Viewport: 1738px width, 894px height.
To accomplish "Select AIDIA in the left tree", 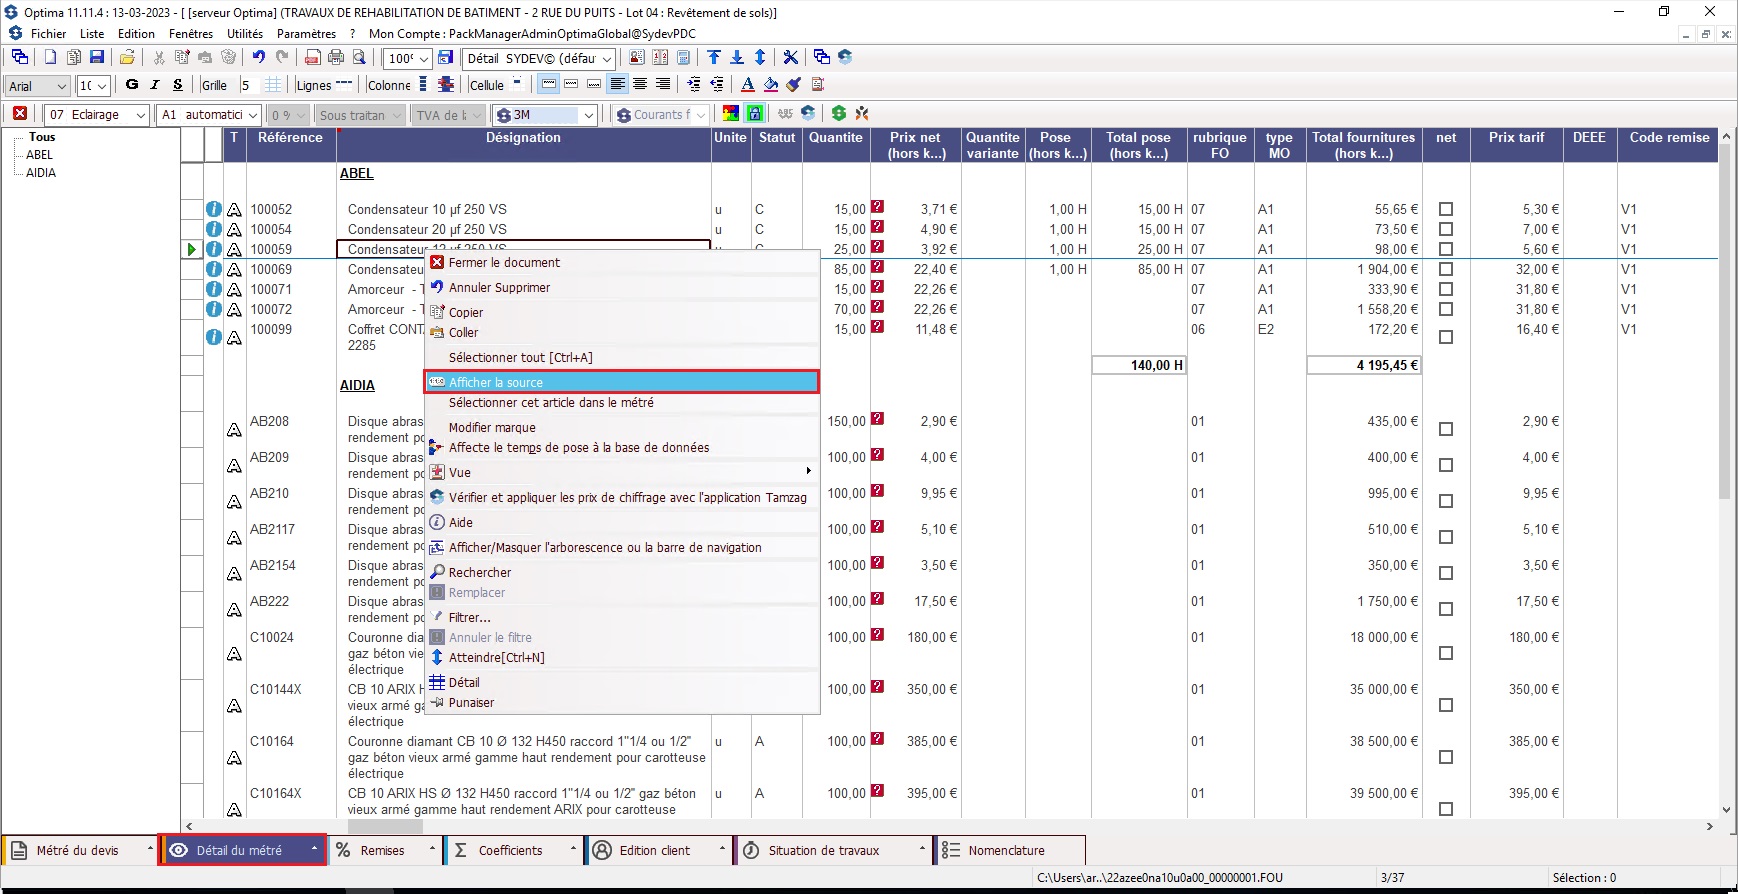I will (41, 173).
